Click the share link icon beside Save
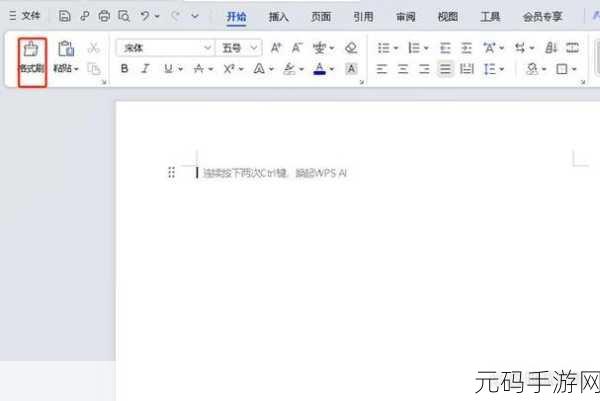The width and height of the screenshot is (600, 401). point(84,16)
